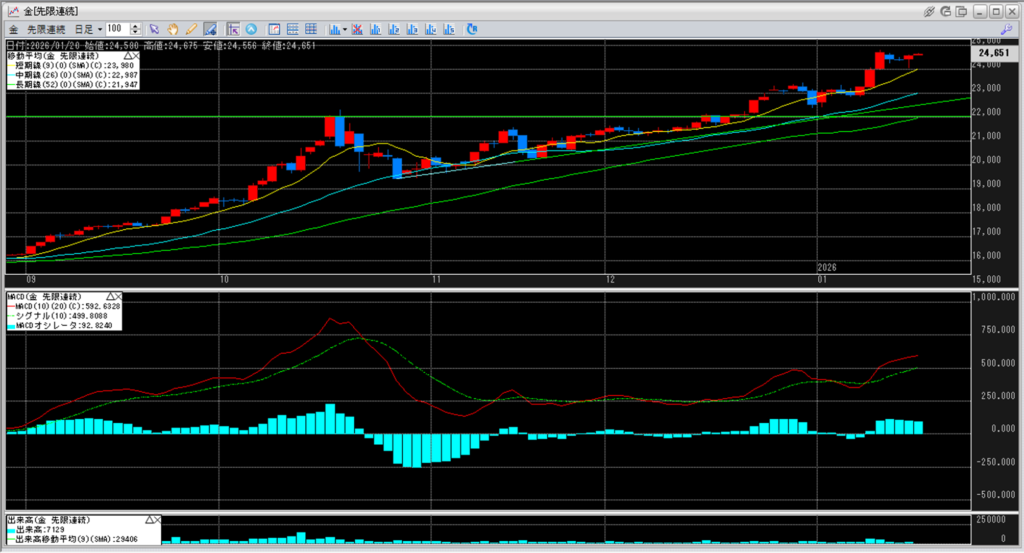Click the reload icon in title bar
The height and width of the screenshot is (553, 1024).
tap(945, 10)
